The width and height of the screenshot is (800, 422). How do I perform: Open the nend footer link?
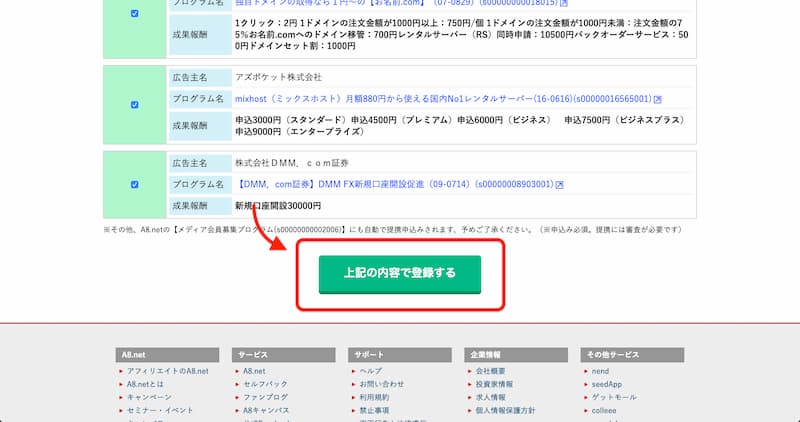[x=601, y=371]
